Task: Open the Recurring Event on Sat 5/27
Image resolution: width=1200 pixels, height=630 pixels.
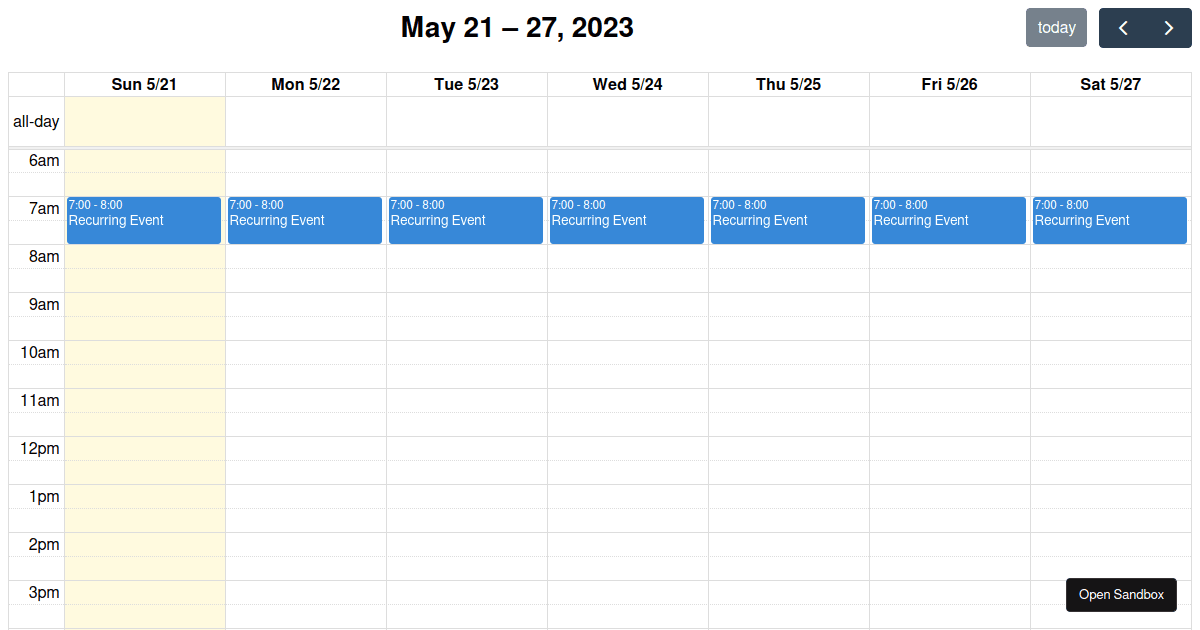Action: click(x=1109, y=220)
